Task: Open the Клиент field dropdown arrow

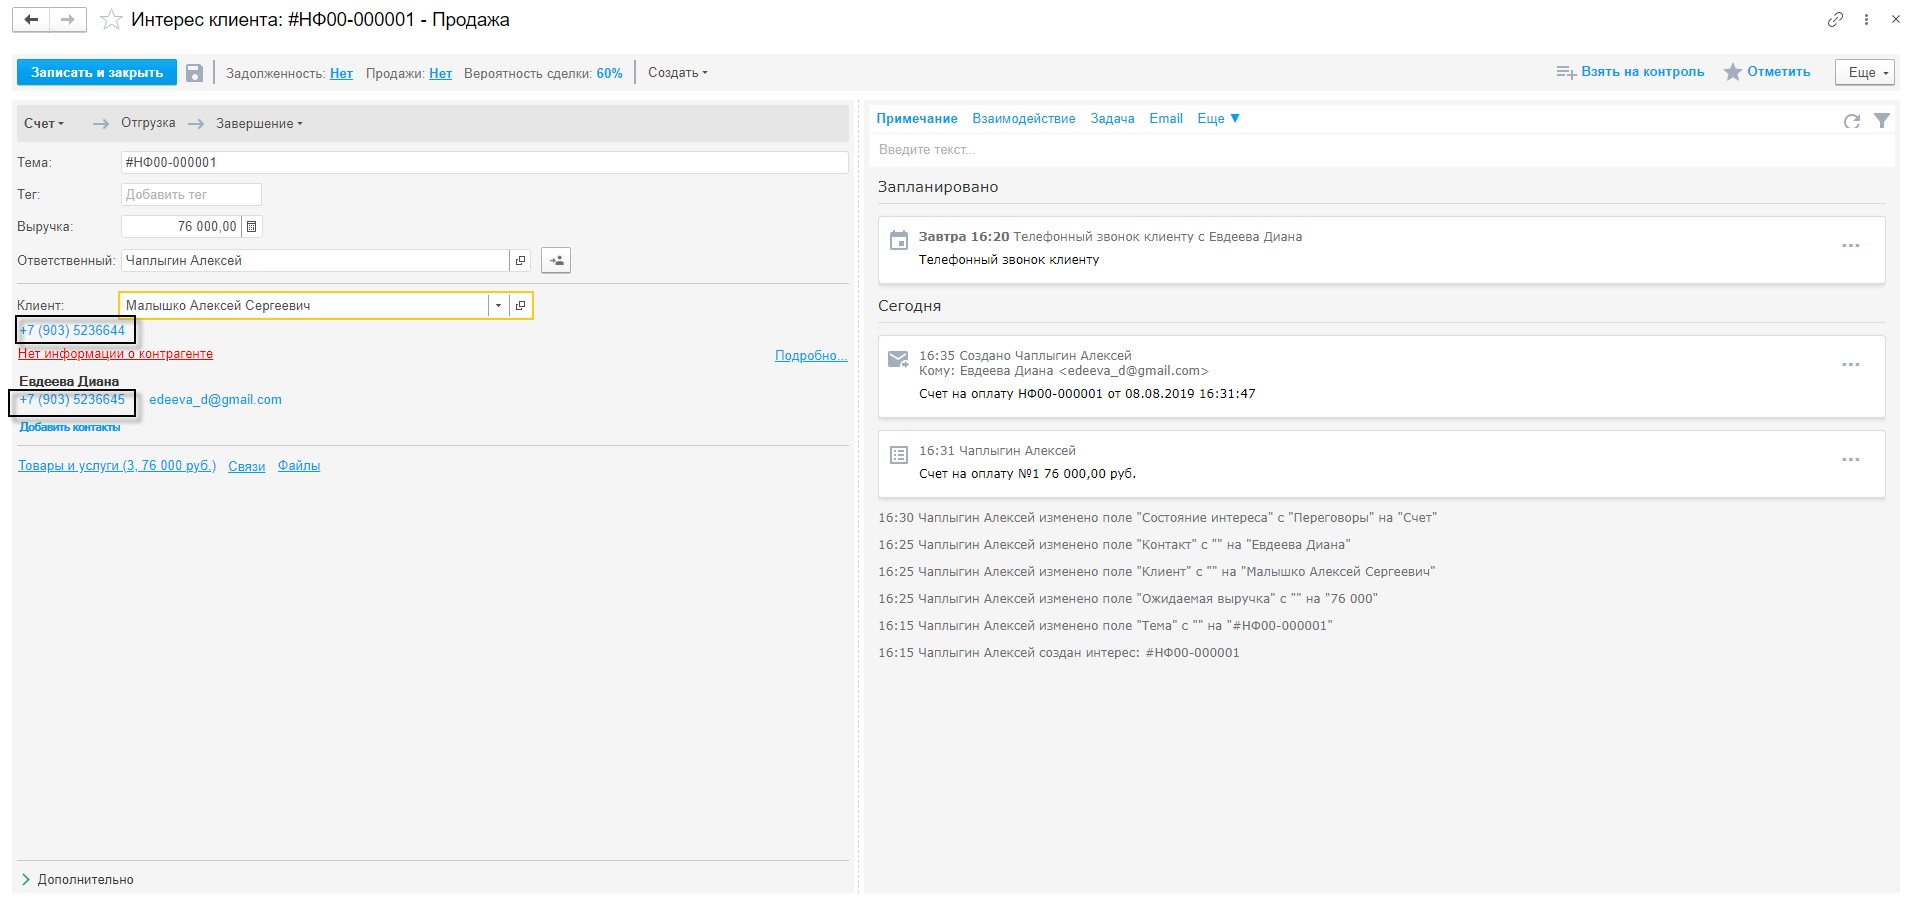Action: [498, 306]
